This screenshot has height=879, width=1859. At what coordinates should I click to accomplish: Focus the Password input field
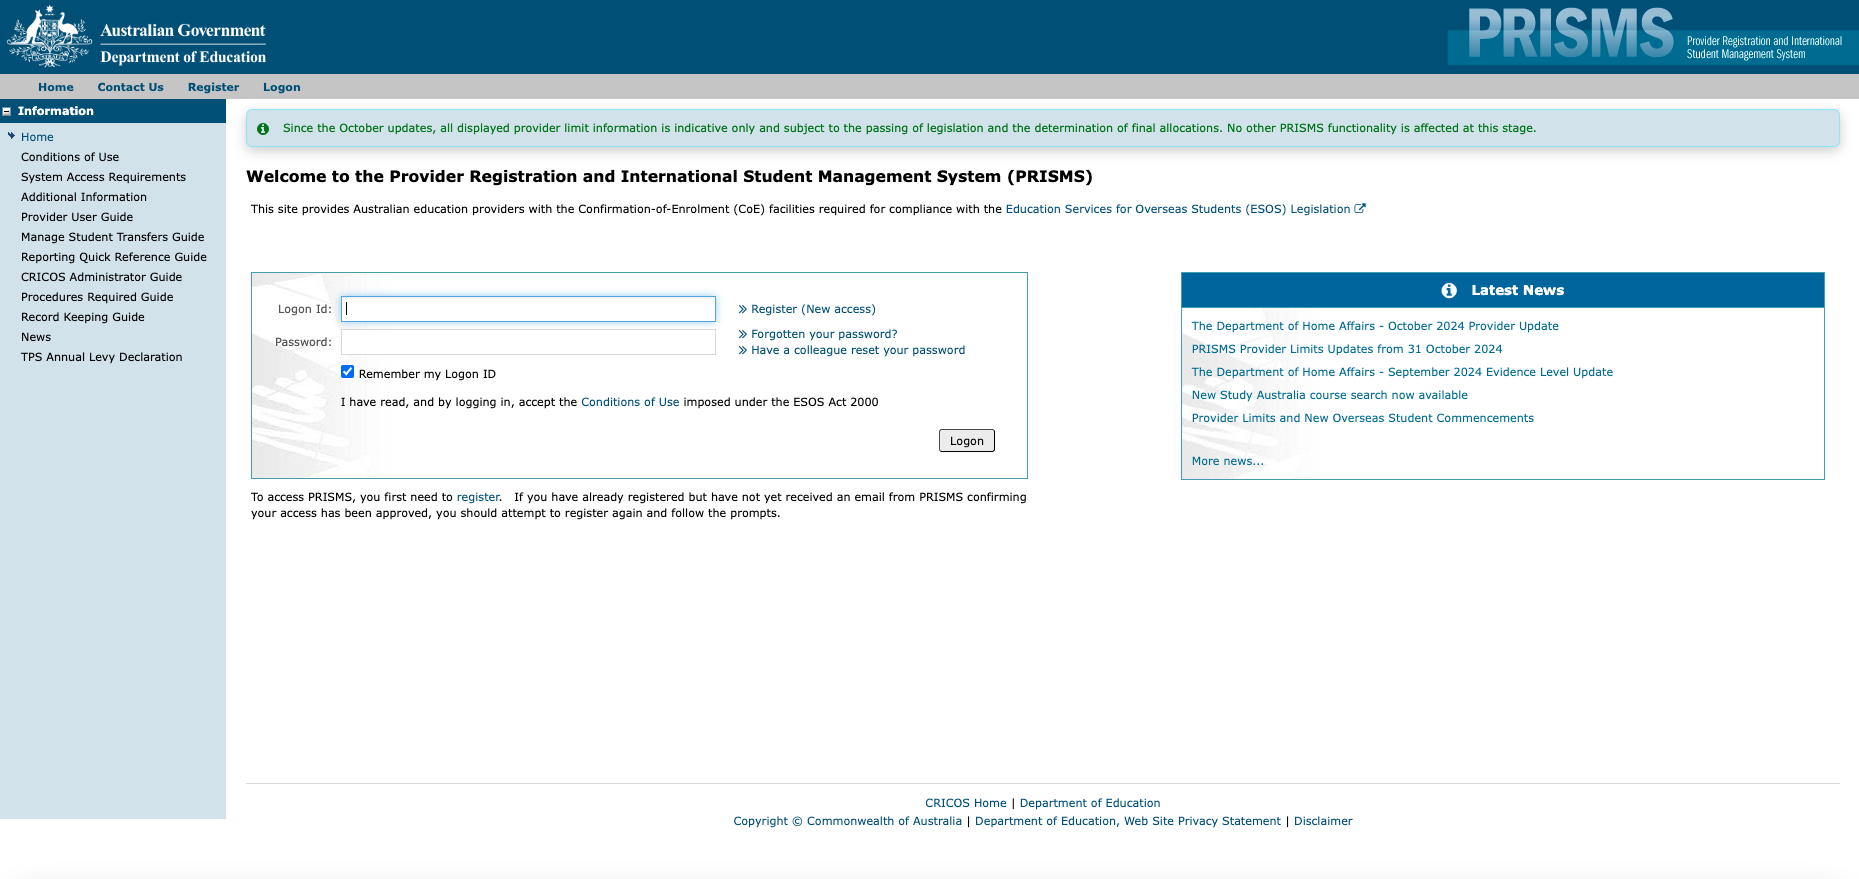click(x=528, y=342)
